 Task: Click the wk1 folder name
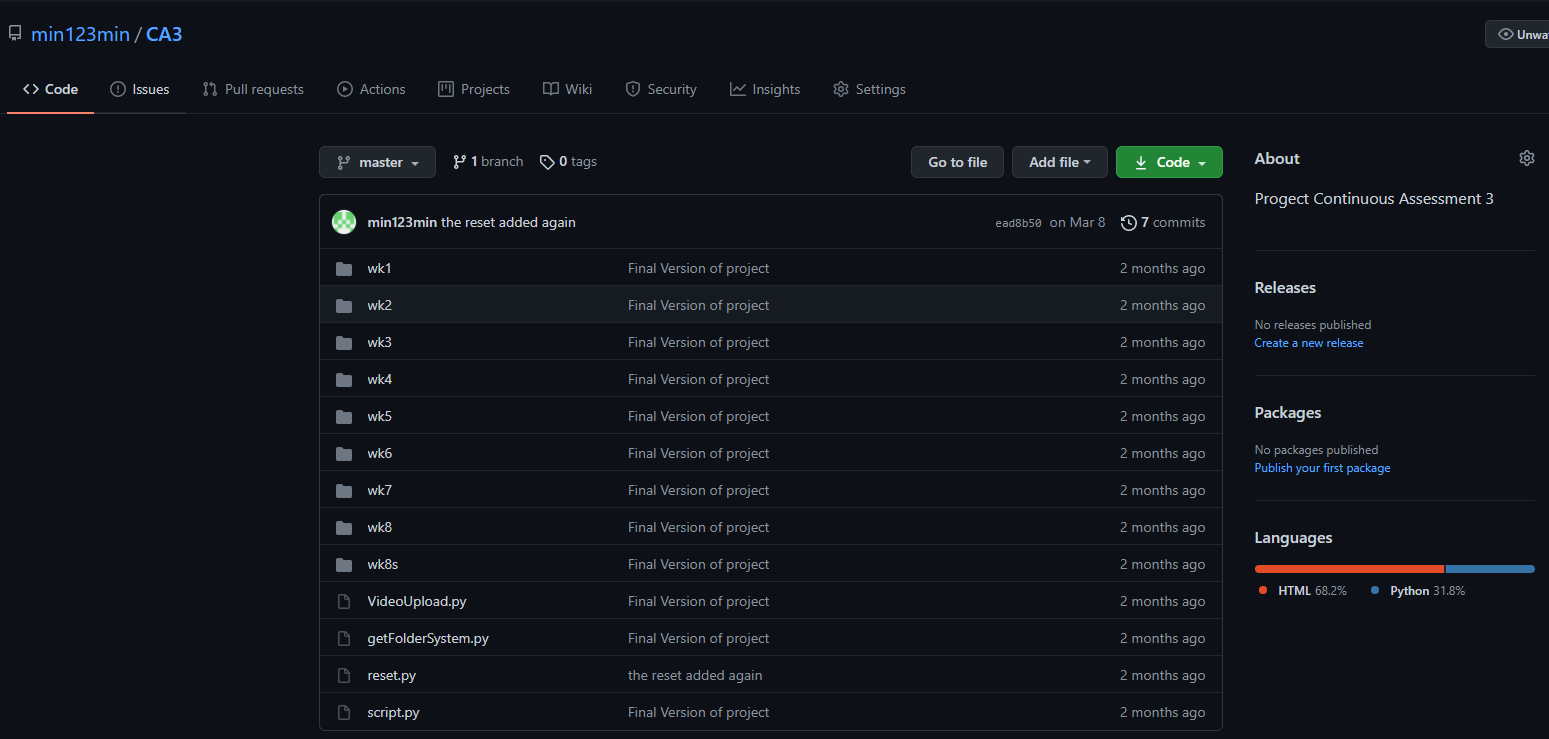(x=379, y=269)
